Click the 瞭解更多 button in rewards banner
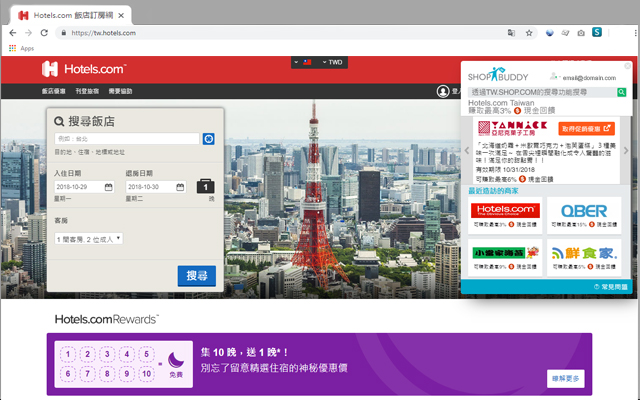640x400 pixels. [x=566, y=379]
